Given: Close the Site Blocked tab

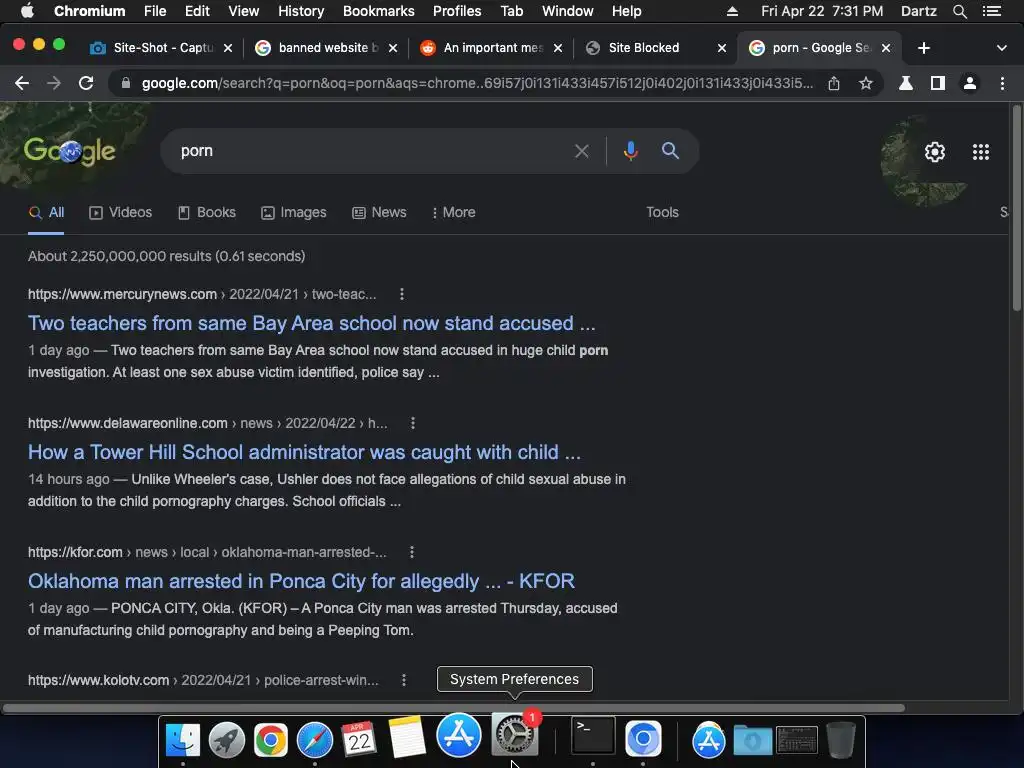Looking at the screenshot, I should (x=722, y=48).
